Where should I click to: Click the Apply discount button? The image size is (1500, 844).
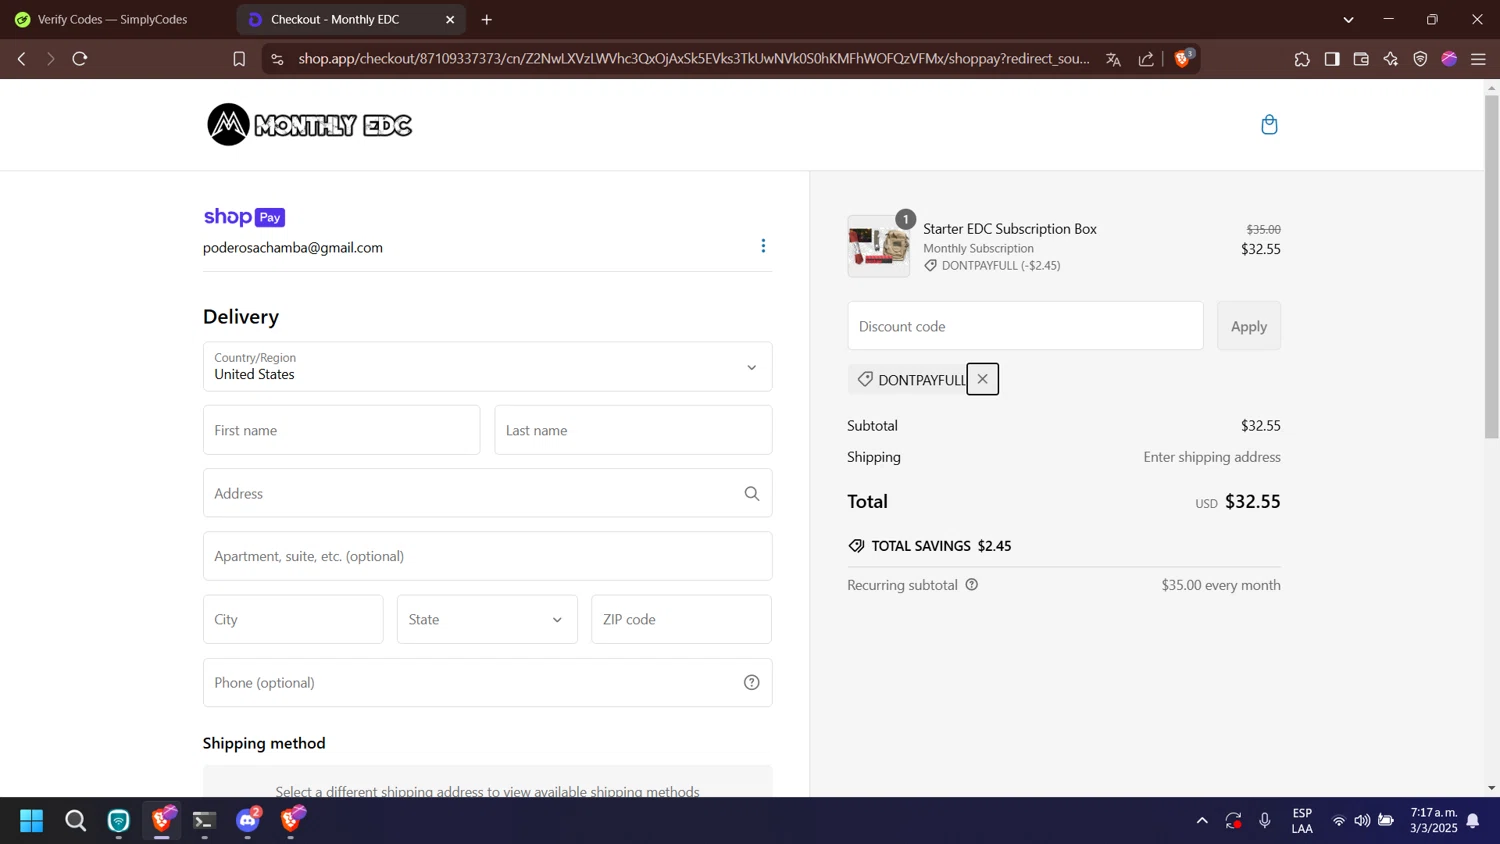[x=1249, y=326]
